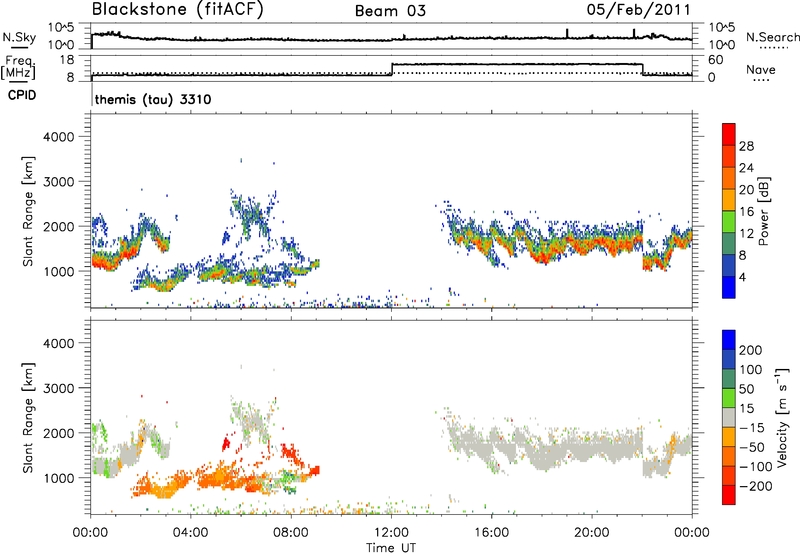800x554 pixels.
Task: Click the '16:00' time axis label
Action: tap(491, 533)
